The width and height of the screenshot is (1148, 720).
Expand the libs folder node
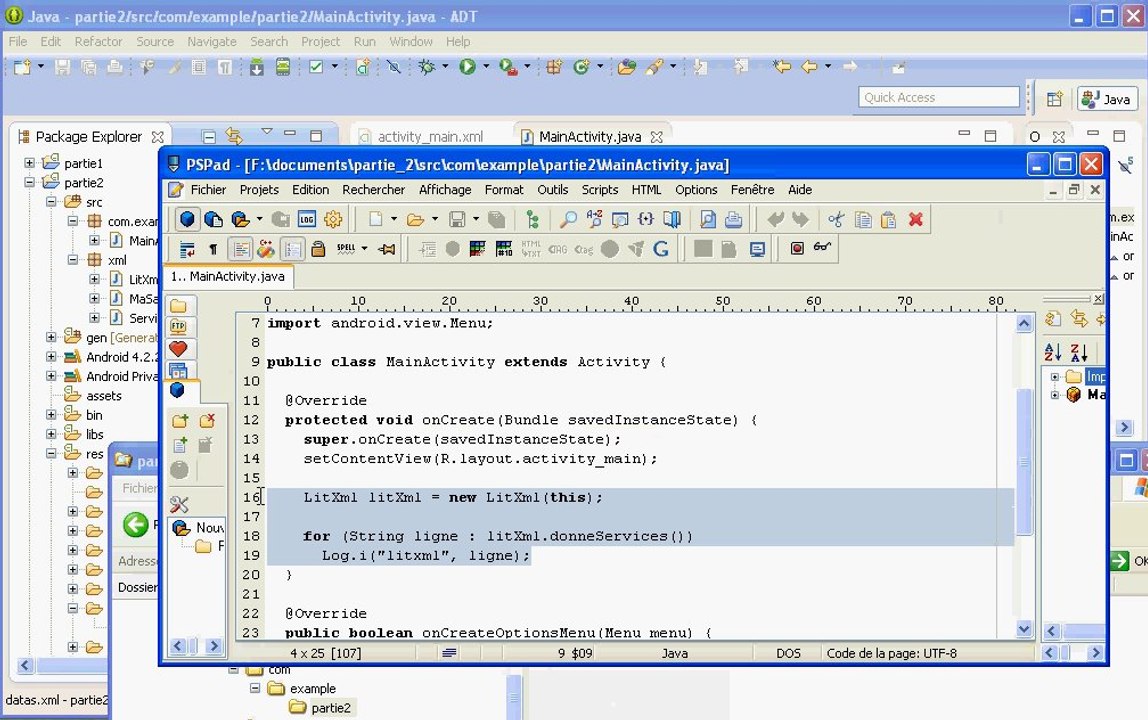(51, 434)
